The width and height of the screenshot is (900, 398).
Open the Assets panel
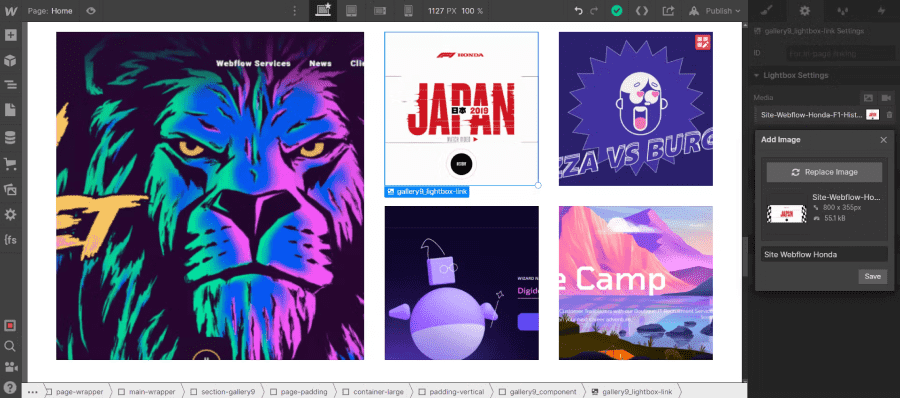coord(10,189)
